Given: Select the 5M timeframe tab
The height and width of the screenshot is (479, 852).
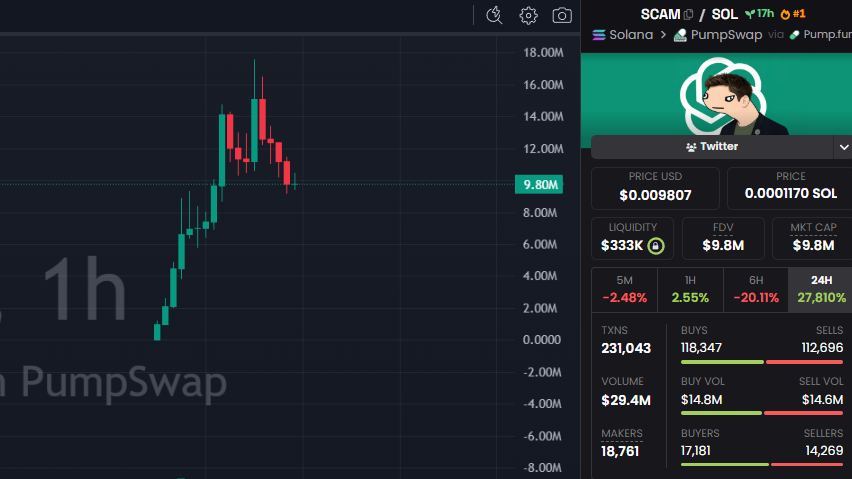Looking at the screenshot, I should point(624,289).
